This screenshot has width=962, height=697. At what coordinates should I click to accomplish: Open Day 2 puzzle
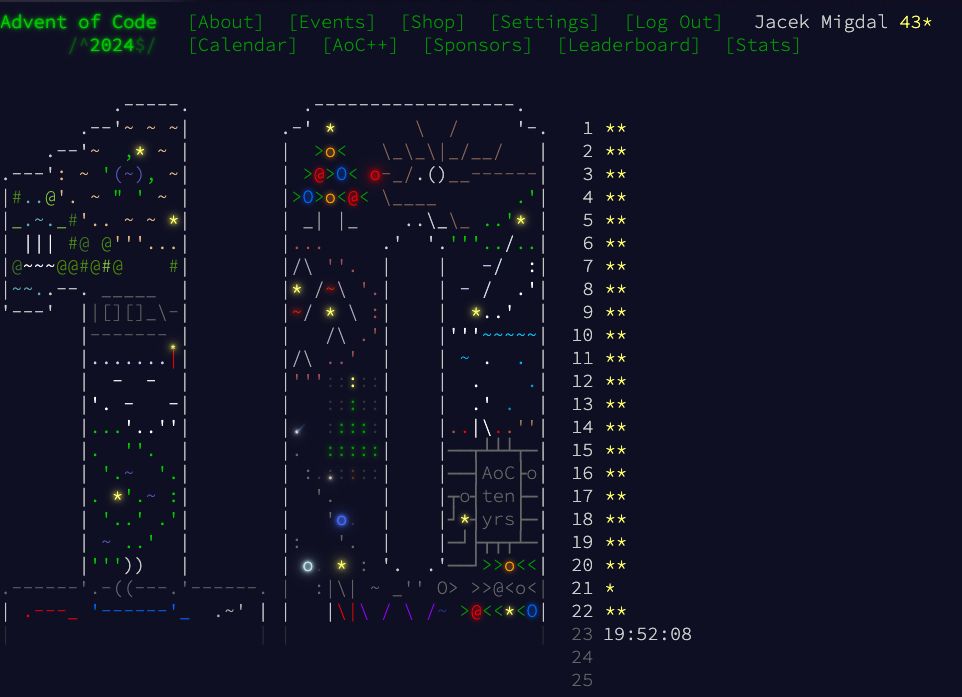[x=604, y=151]
